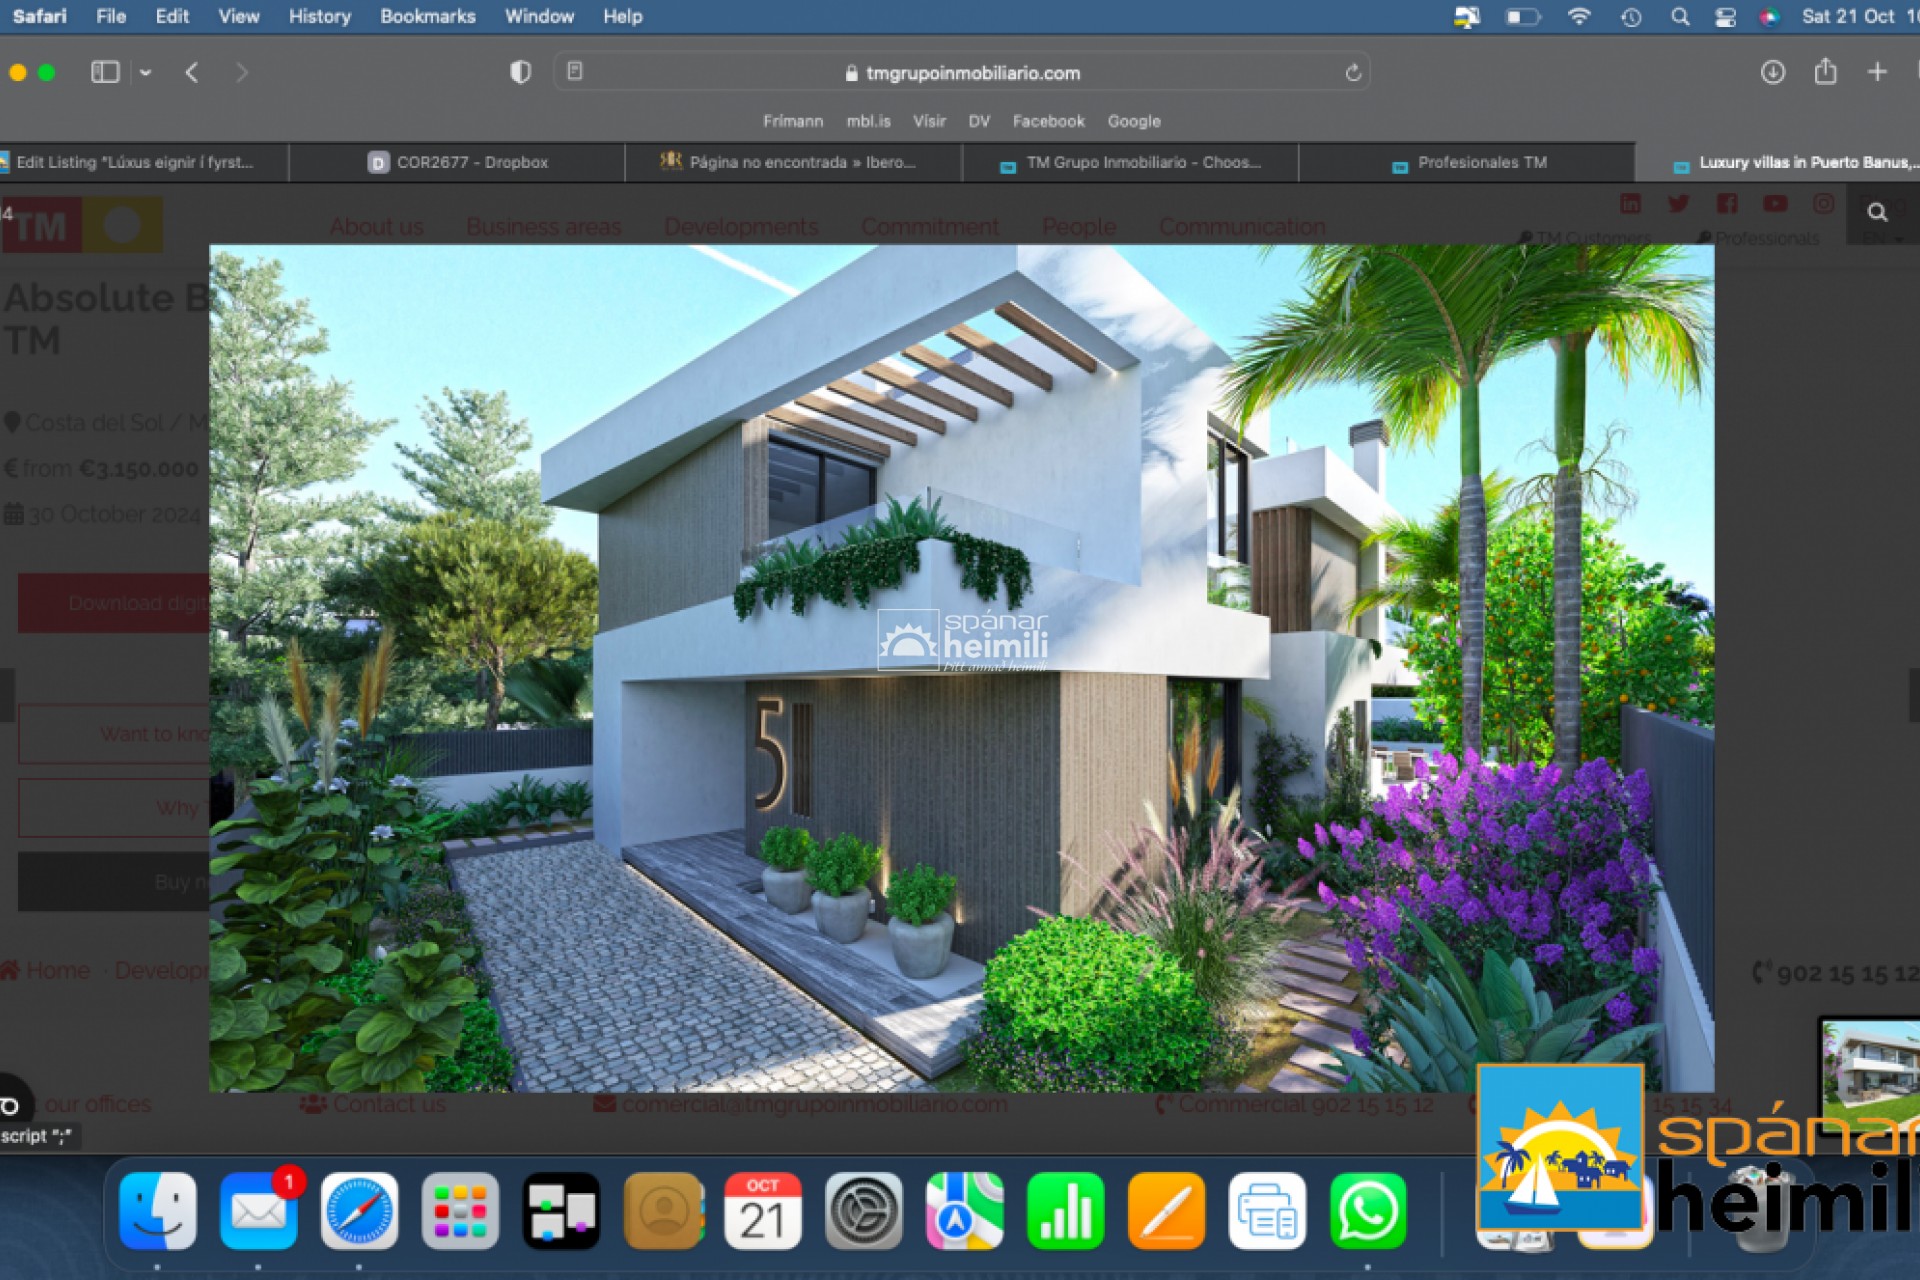This screenshot has height=1280, width=1920.
Task: Click the page reload icon in Safari
Action: coord(1356,71)
